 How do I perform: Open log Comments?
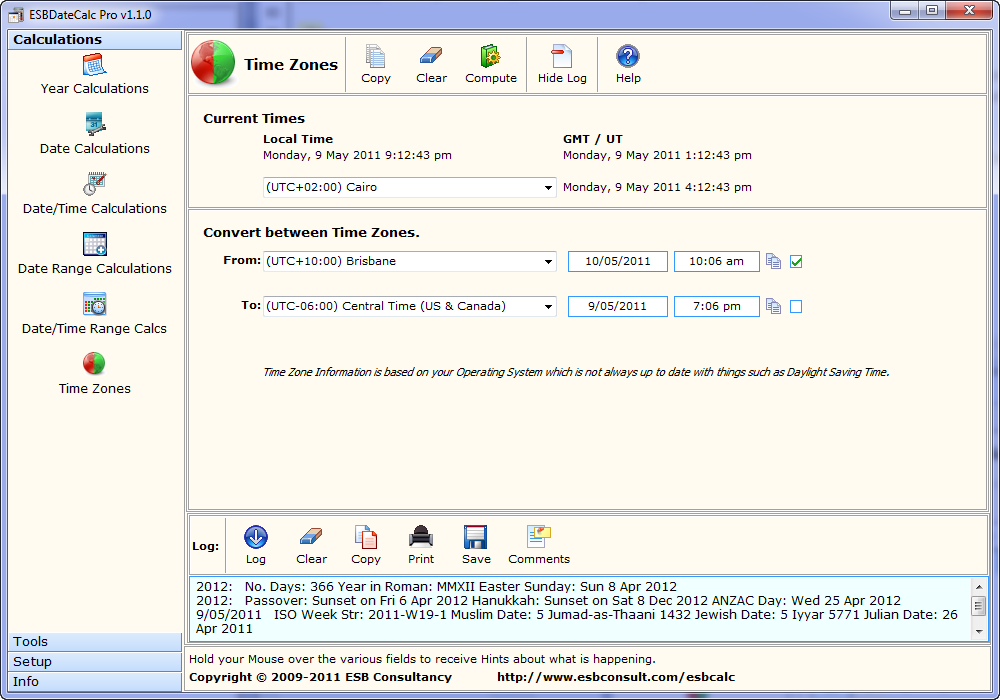[539, 545]
